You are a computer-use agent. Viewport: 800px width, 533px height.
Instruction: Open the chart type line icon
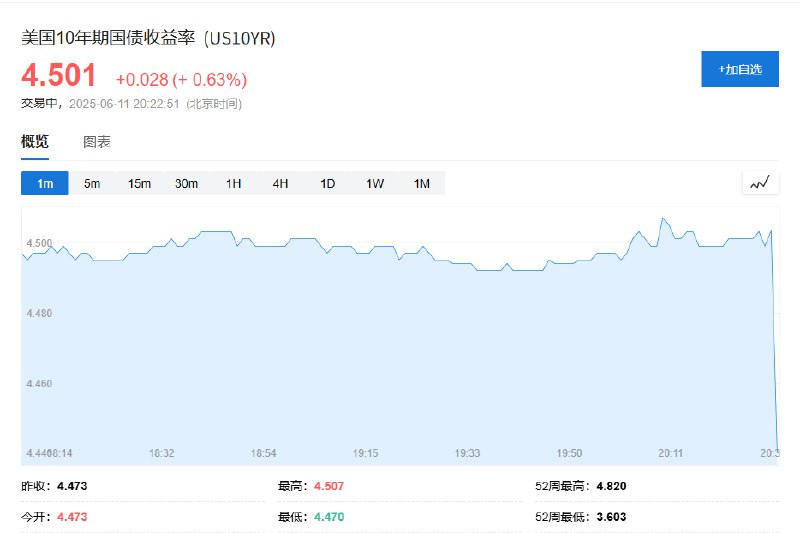tap(760, 183)
